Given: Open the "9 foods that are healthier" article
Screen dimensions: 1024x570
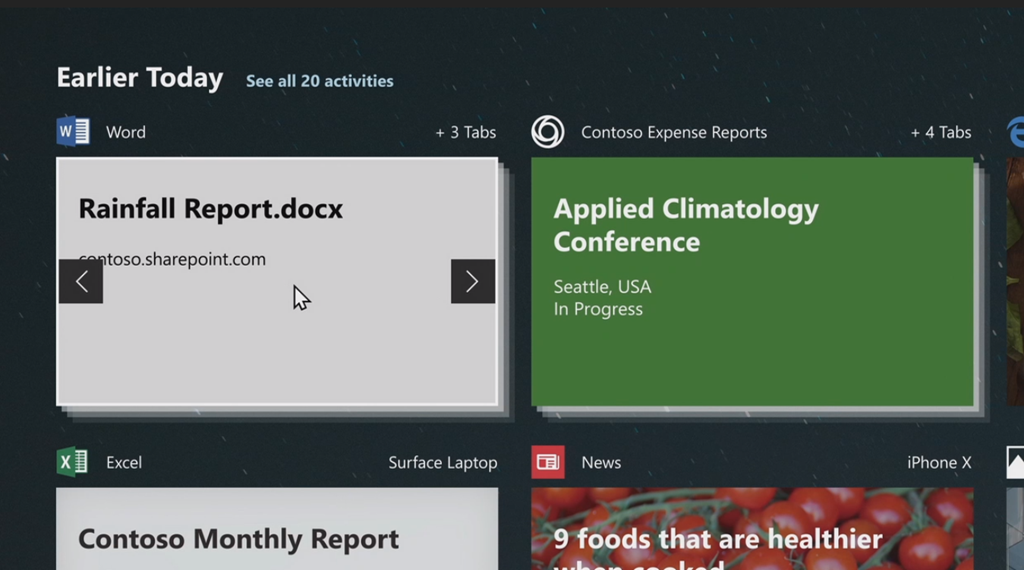Looking at the screenshot, I should 752,530.
